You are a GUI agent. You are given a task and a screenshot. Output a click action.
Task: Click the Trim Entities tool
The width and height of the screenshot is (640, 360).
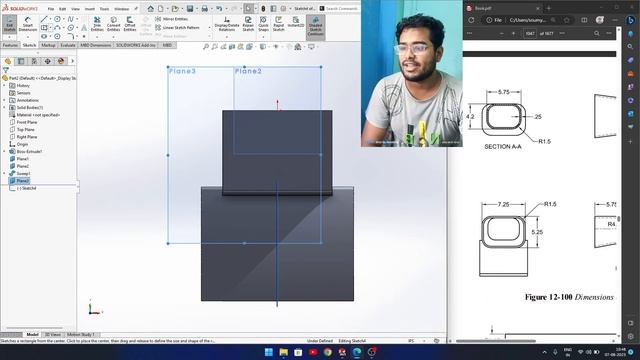(97, 24)
